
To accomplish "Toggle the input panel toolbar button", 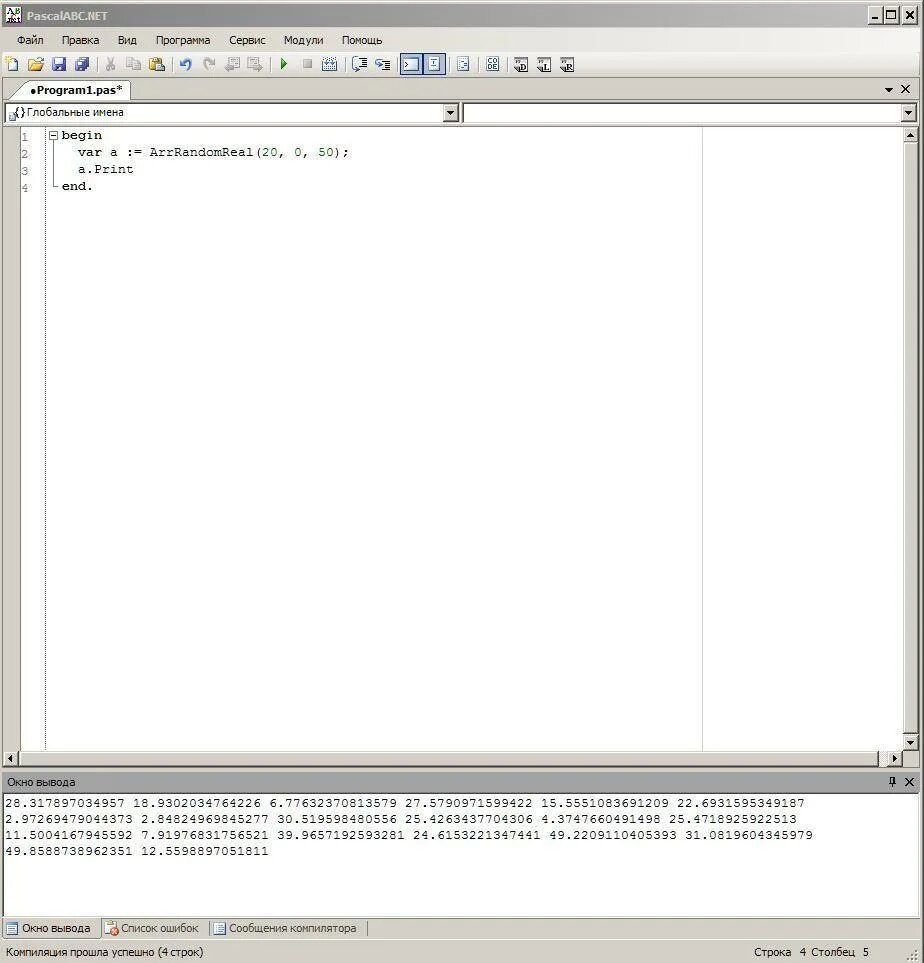I will [434, 64].
